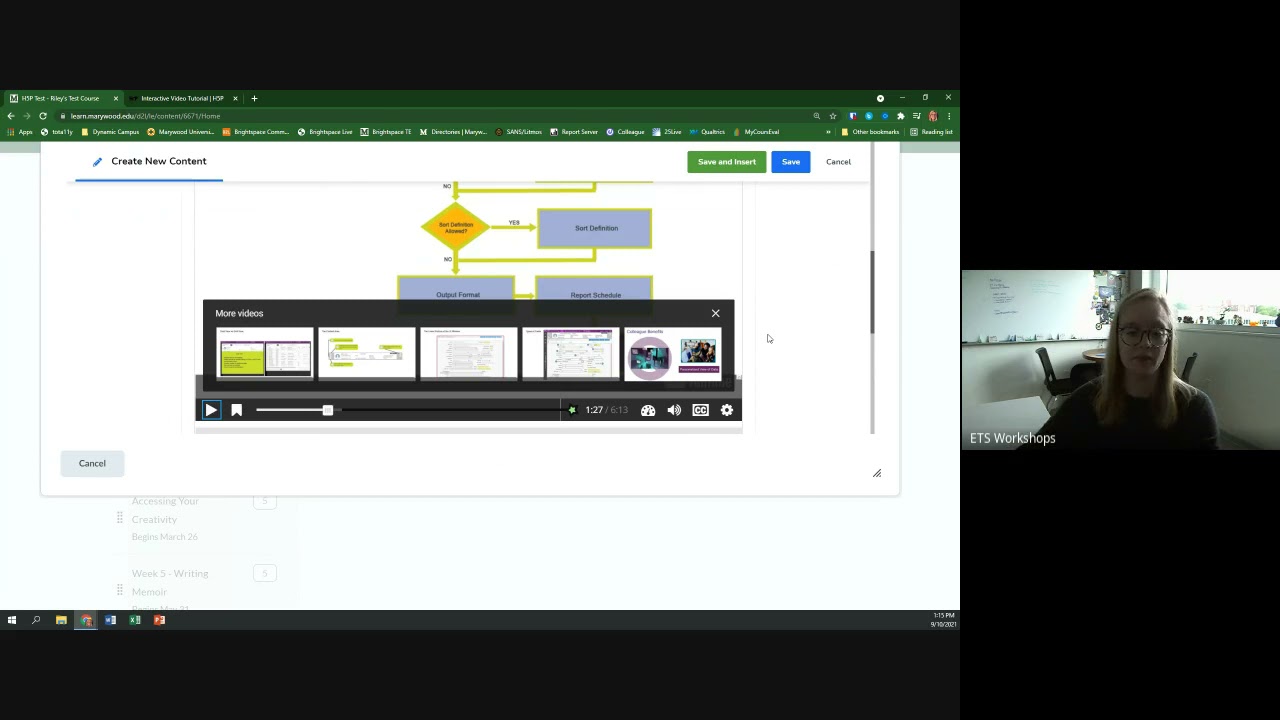Open the video bookmarks menu
Screen dimensions: 1280x720
coord(237,410)
